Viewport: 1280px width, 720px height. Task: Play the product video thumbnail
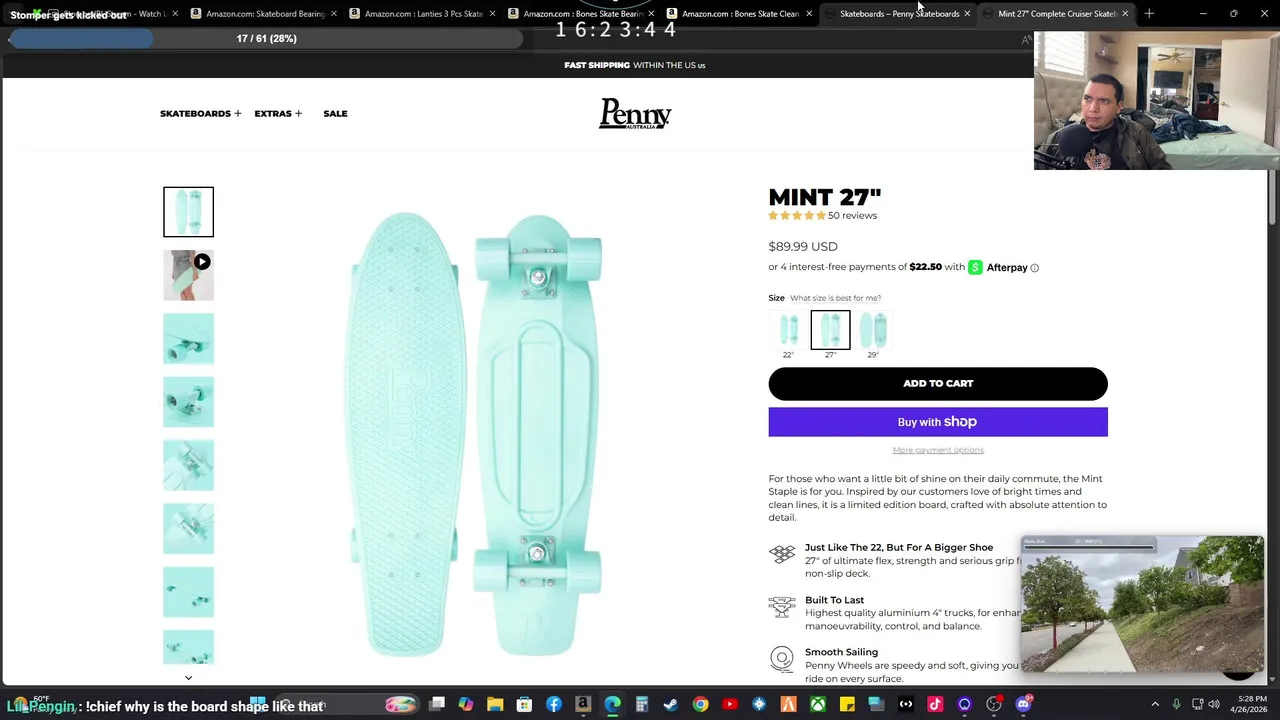188,275
